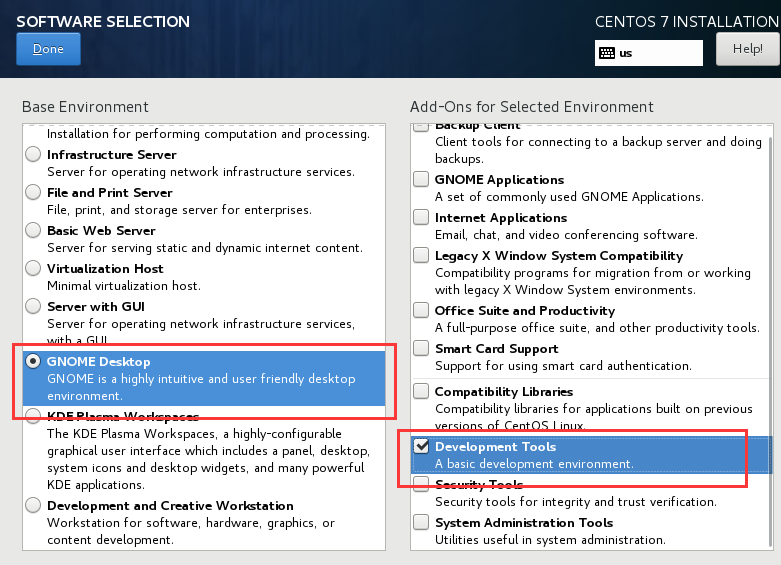The height and width of the screenshot is (565, 781).
Task: Click 'Utilities useful in system administration.' text
Action: click(550, 540)
